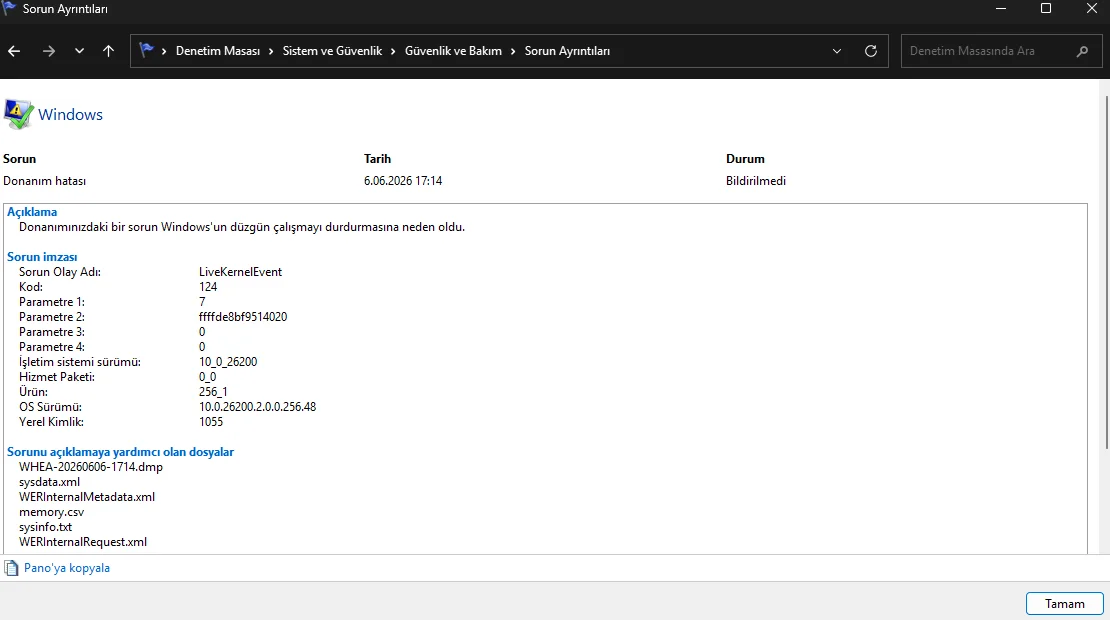Click the vertical scrollbar thumb
The image size is (1110, 620).
[x=1107, y=270]
